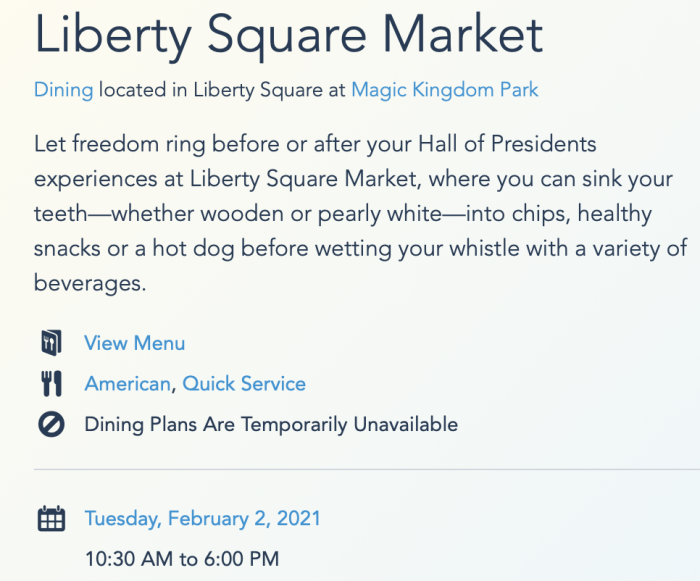The width and height of the screenshot is (700, 581).
Task: Click the 10:30 AM opening time
Action: [x=129, y=559]
